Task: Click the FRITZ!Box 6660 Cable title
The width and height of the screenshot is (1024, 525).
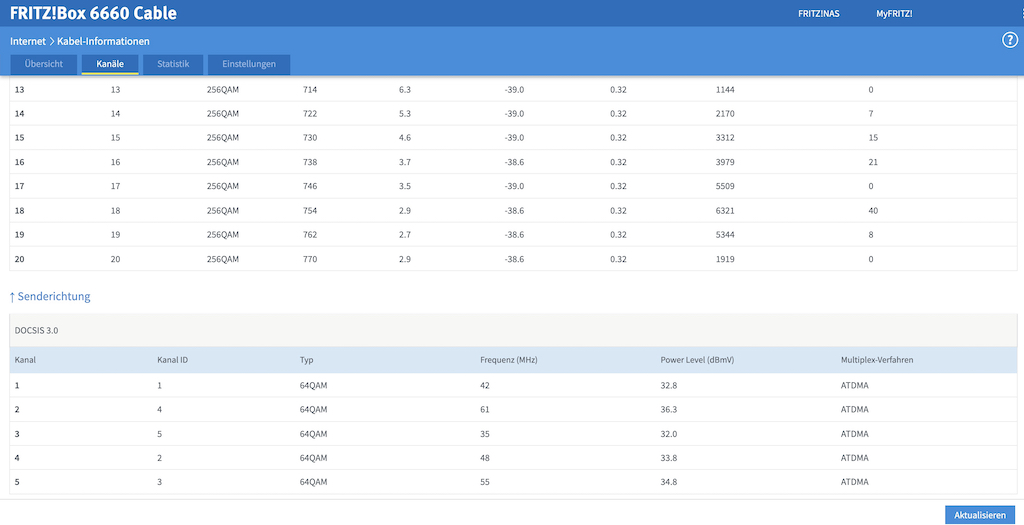Action: point(93,14)
